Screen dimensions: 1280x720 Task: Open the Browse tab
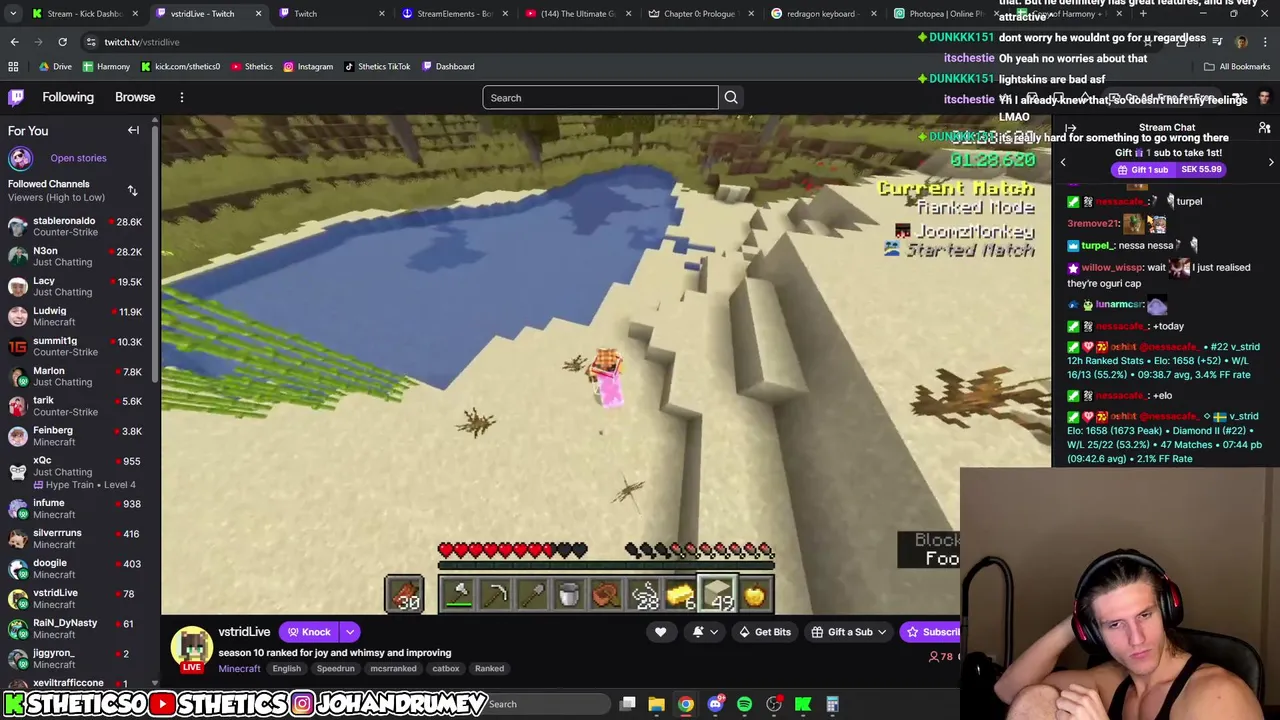135,97
